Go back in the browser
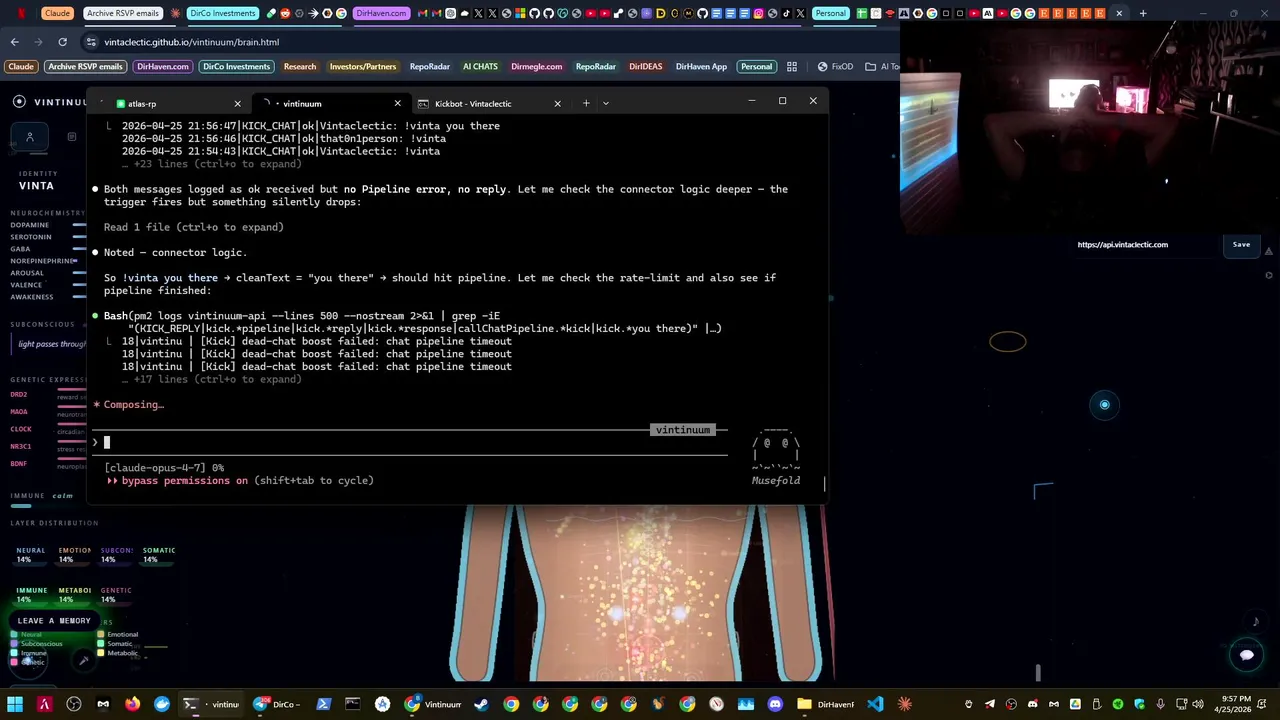1280x720 pixels. coord(14,42)
